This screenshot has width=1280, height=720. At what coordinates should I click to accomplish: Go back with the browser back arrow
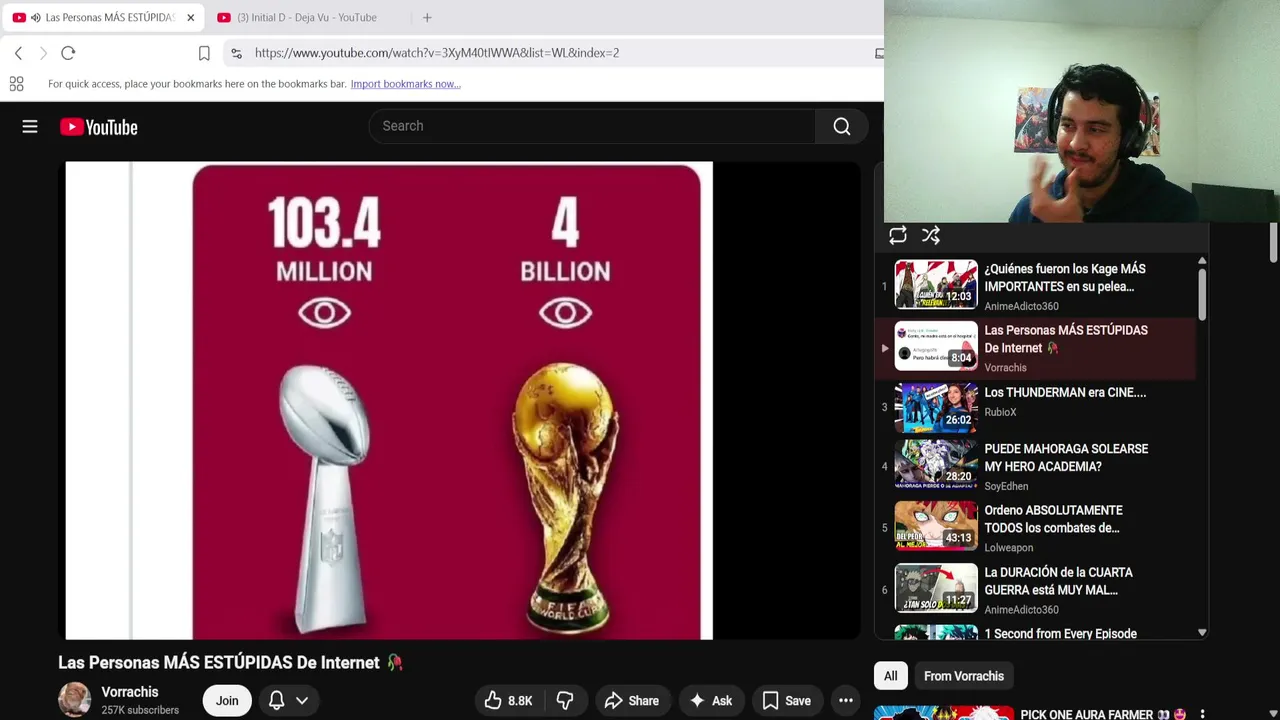point(18,53)
